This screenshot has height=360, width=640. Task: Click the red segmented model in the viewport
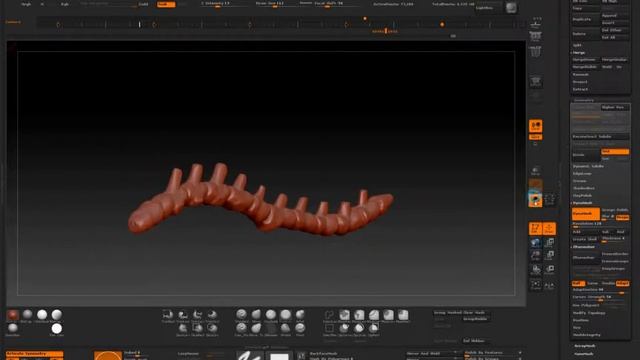[260, 203]
